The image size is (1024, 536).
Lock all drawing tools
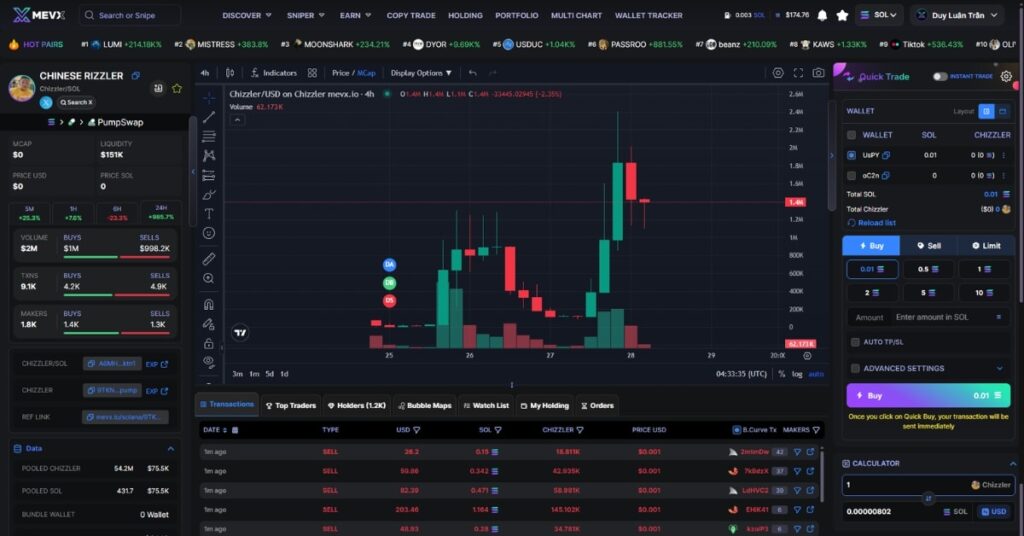(209, 343)
